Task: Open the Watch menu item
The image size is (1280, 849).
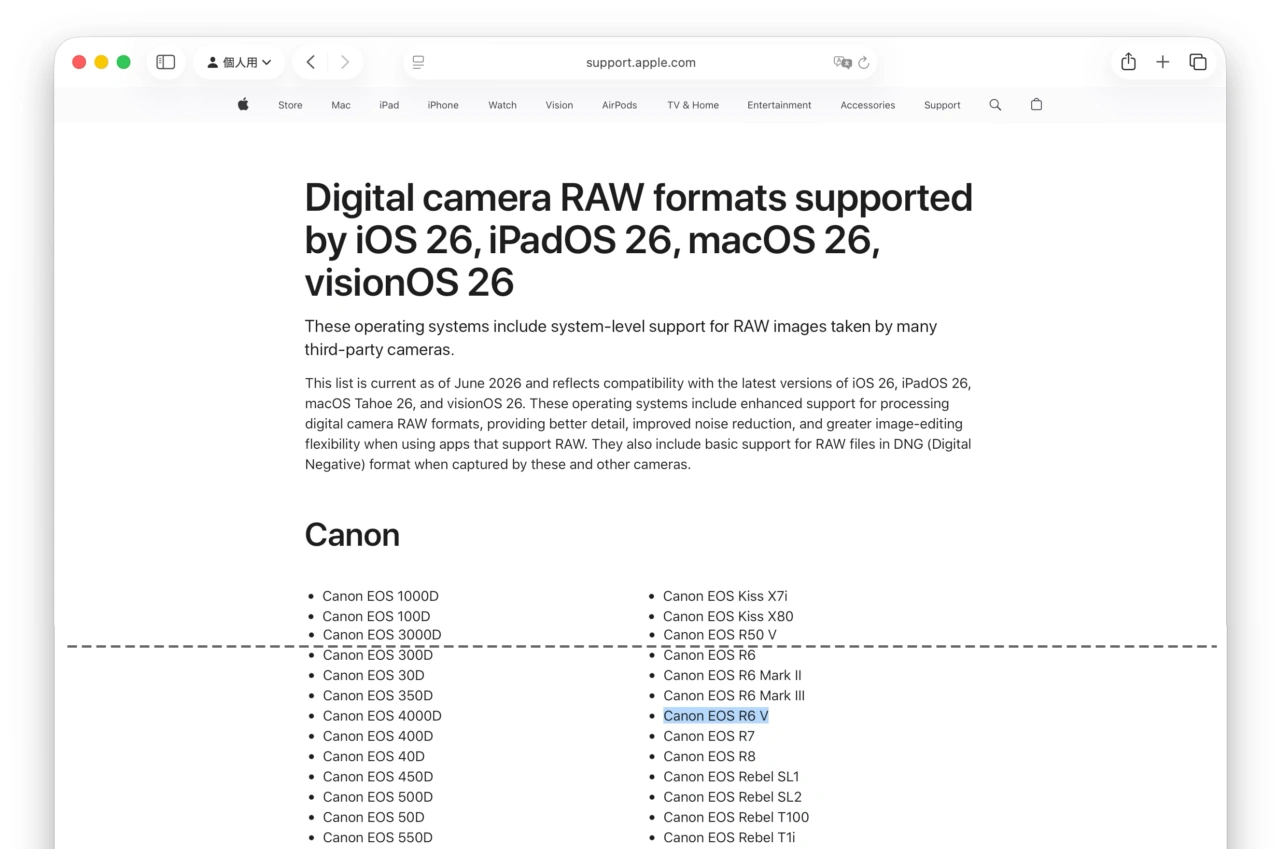Action: 502,105
